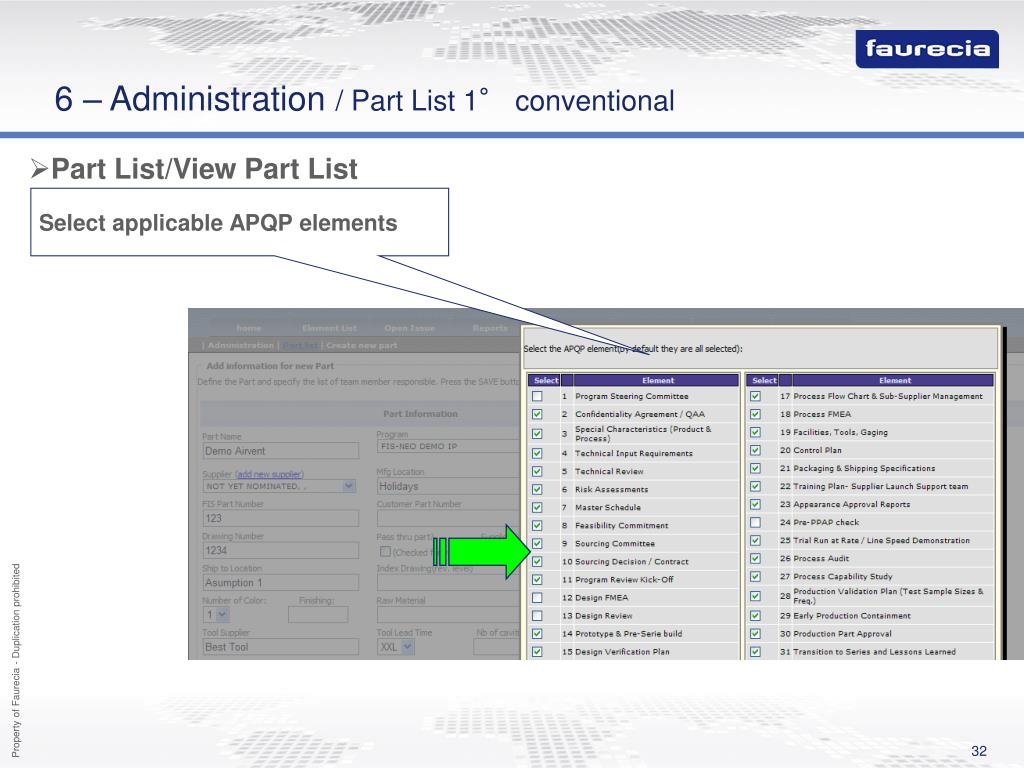Toggle Transition to Series and Lessons Learned
Image resolution: width=1024 pixels, height=768 pixels.
(x=755, y=652)
